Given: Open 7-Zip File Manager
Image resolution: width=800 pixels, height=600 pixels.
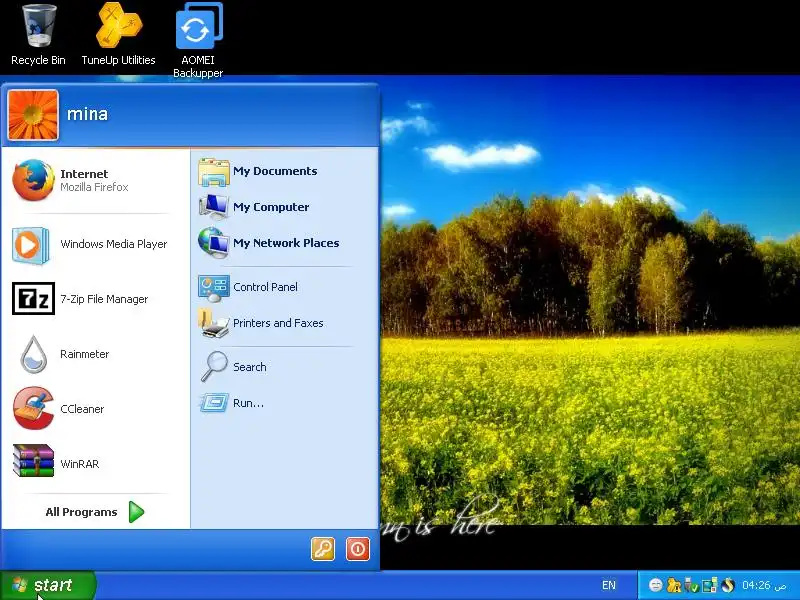Looking at the screenshot, I should (95, 299).
